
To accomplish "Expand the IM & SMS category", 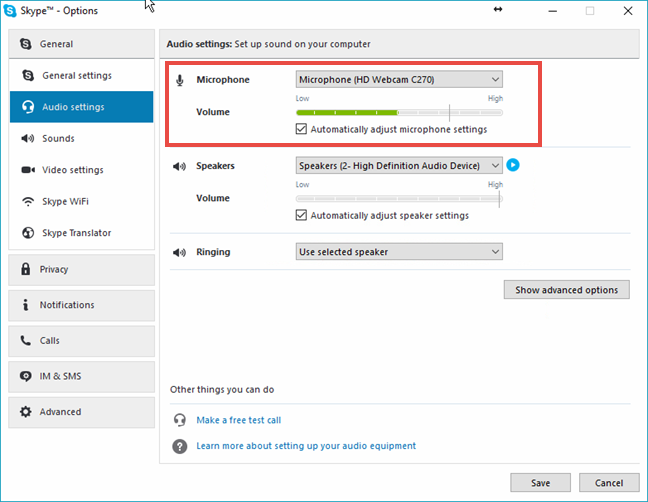I will click(81, 377).
